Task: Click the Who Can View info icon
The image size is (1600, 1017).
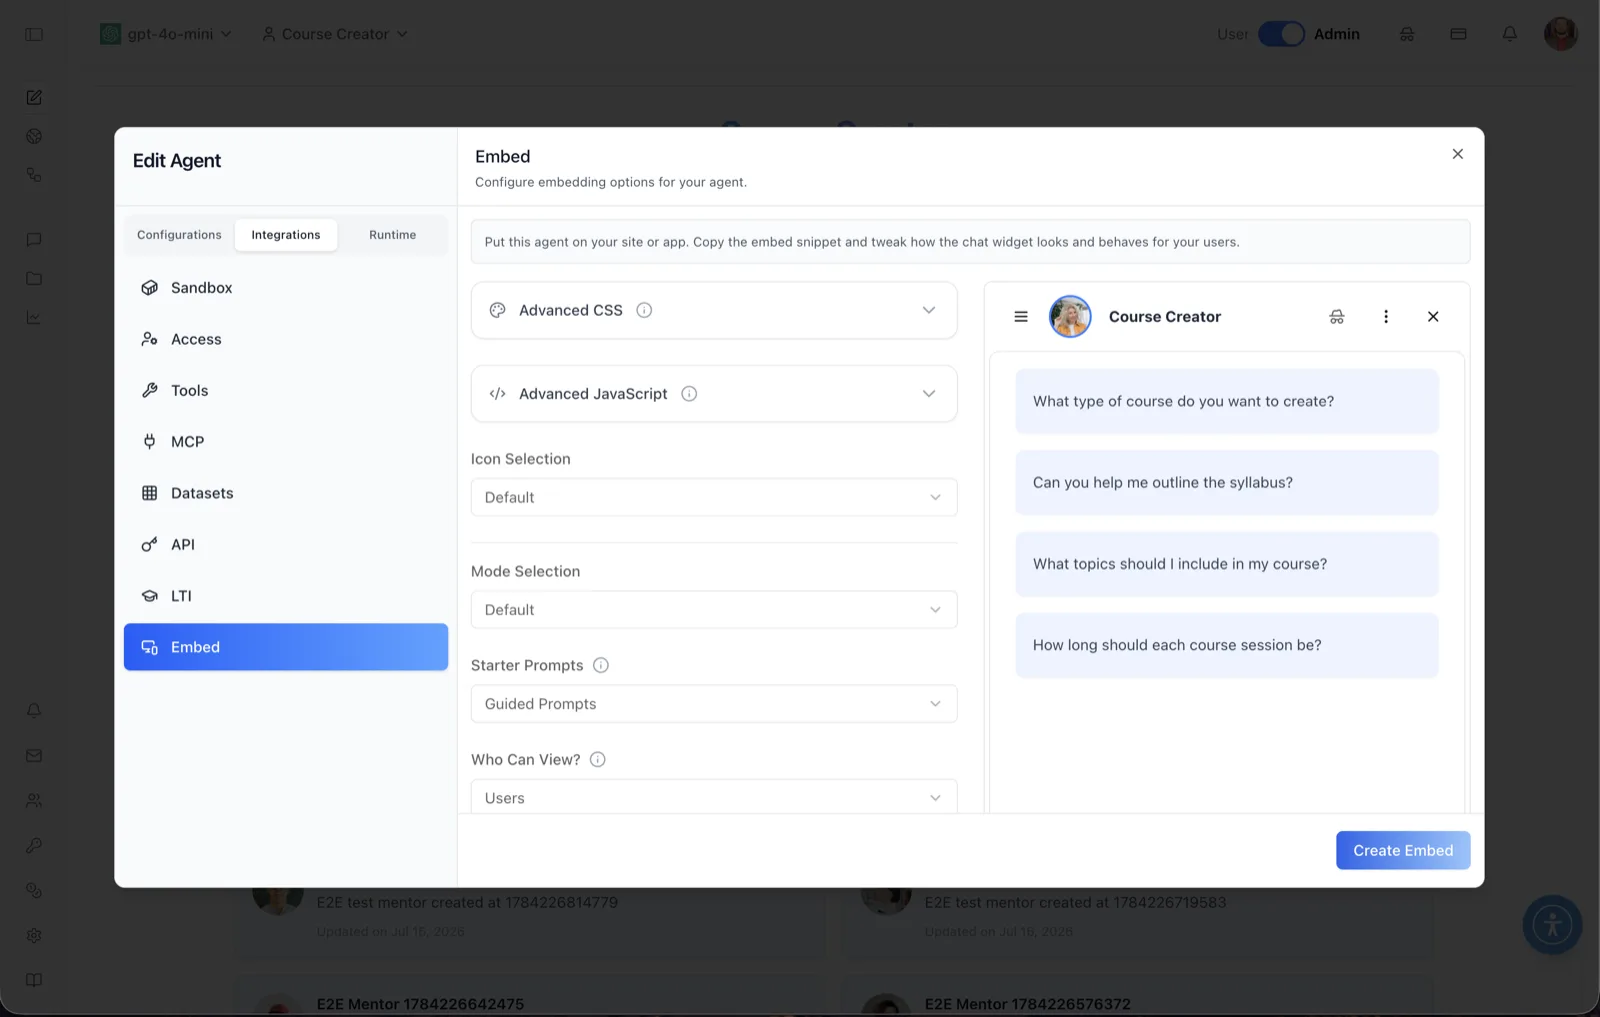Action: pyautogui.click(x=598, y=760)
